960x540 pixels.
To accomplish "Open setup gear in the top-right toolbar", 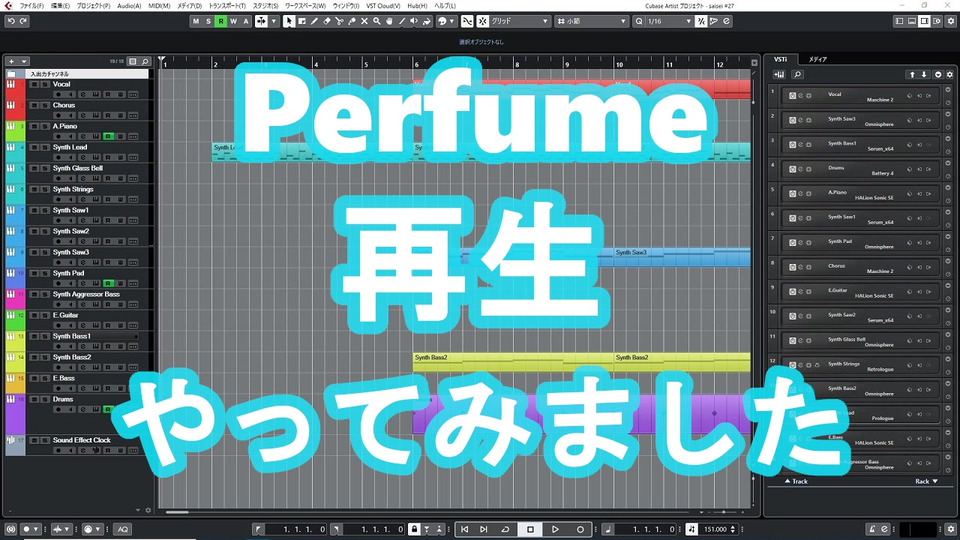I will coord(951,21).
